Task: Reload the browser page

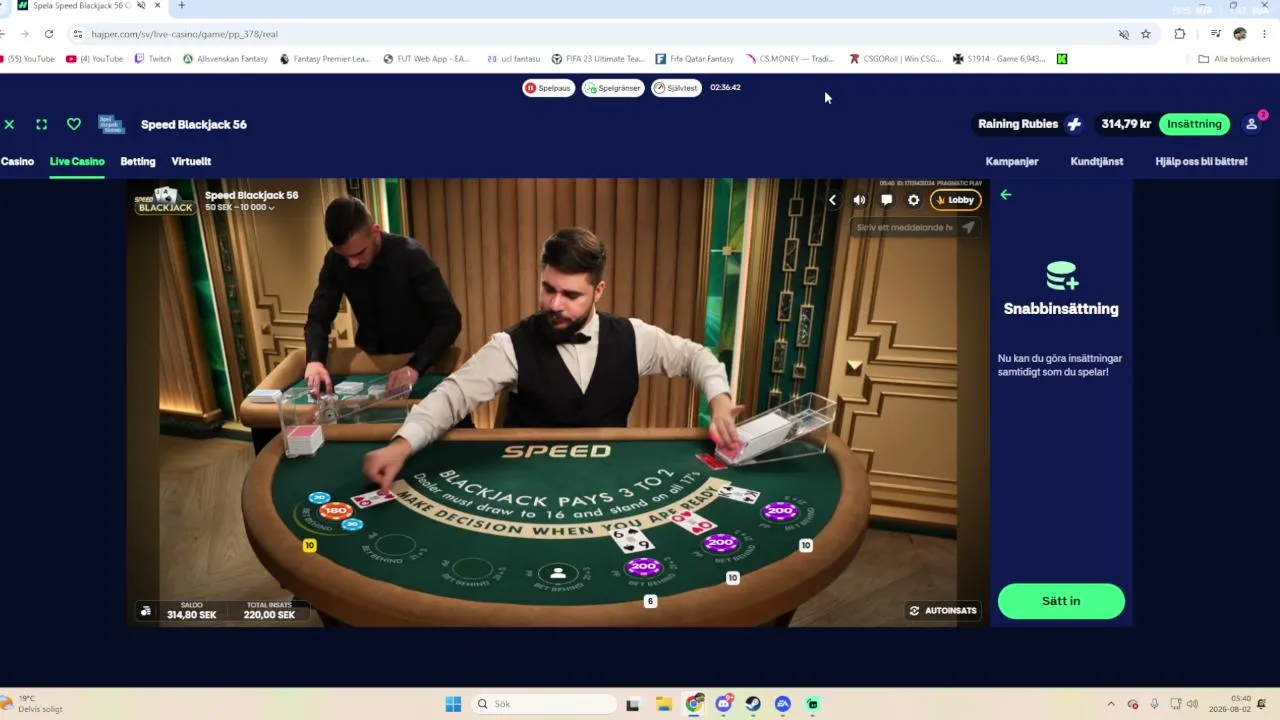Action: pos(48,34)
